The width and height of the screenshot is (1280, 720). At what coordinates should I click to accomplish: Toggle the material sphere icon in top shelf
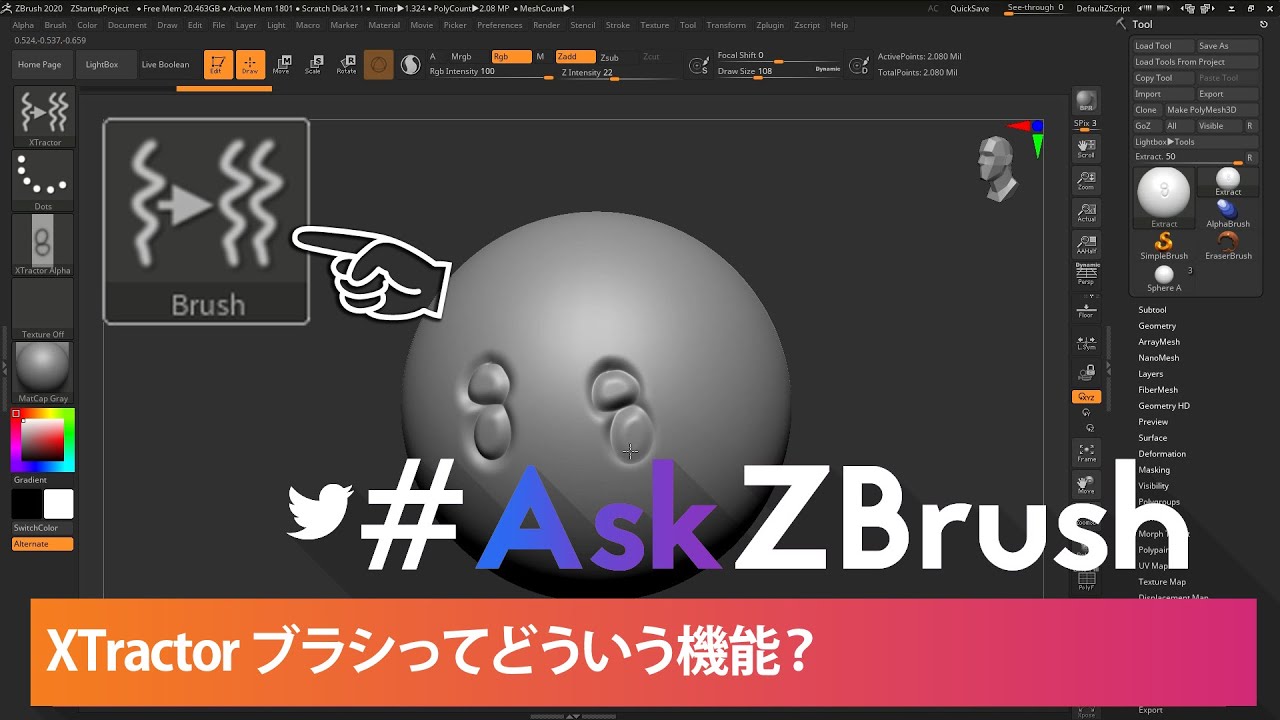tap(378, 65)
